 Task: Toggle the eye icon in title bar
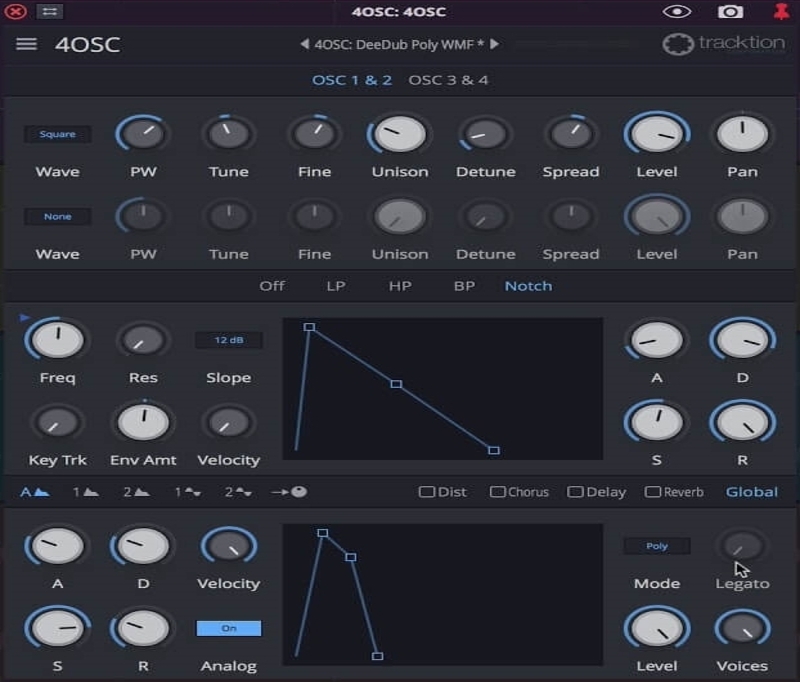click(677, 11)
